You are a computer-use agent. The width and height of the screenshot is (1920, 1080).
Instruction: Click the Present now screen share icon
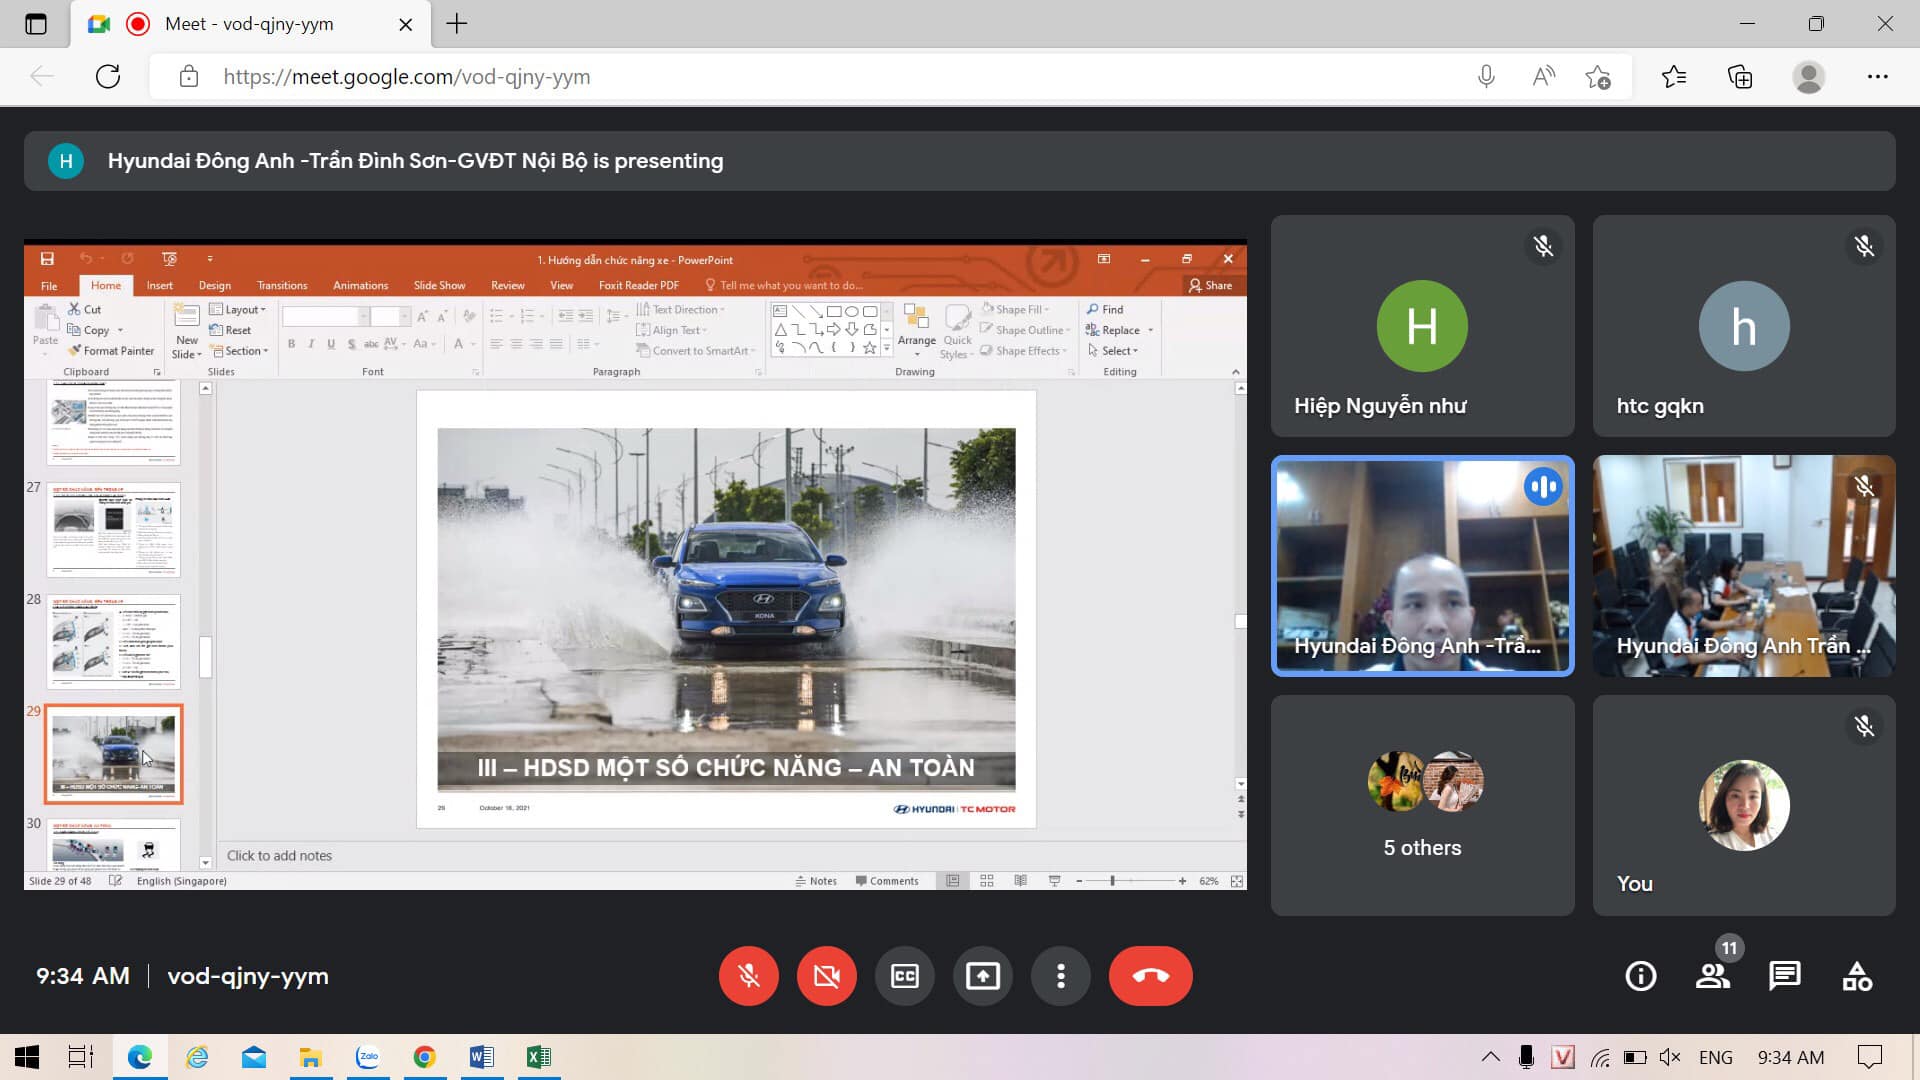tap(982, 976)
